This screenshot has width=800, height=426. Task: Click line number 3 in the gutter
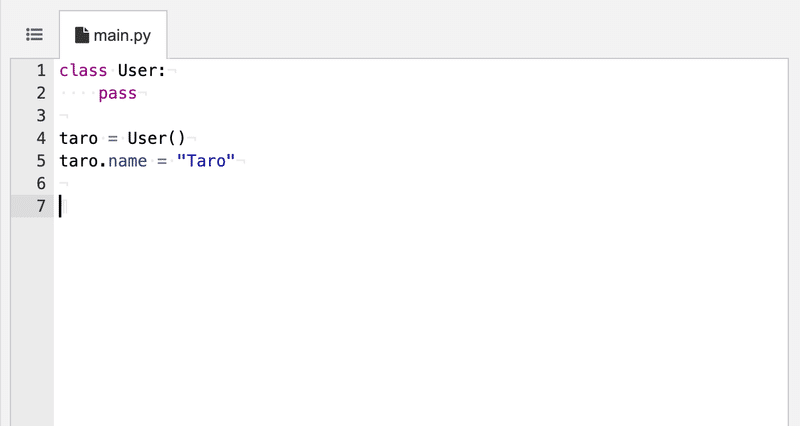tap(40, 116)
